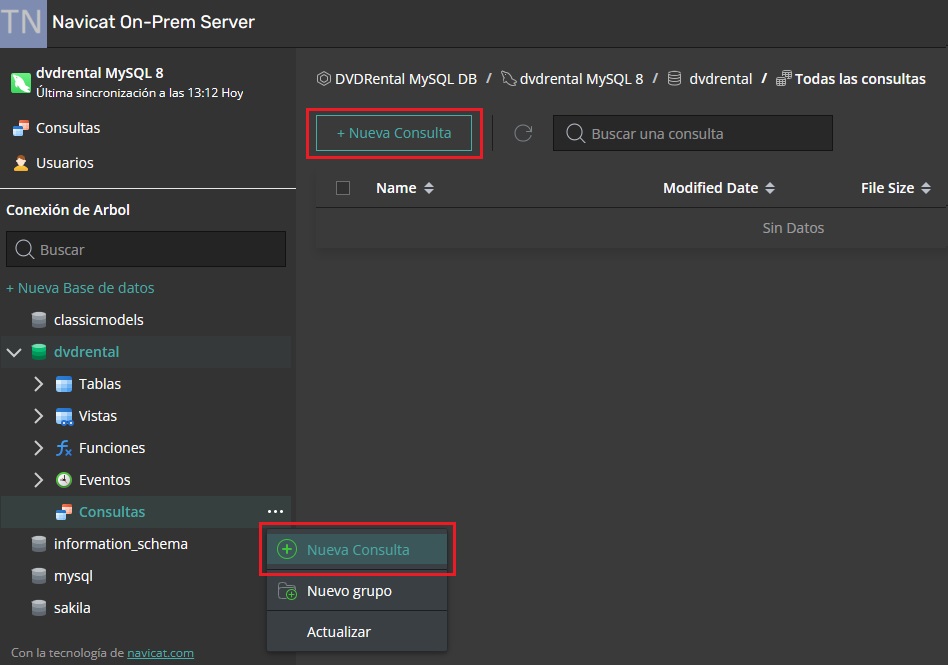948x665 pixels.
Task: Choose Nueva Consulta from context menu
Action: point(357,550)
